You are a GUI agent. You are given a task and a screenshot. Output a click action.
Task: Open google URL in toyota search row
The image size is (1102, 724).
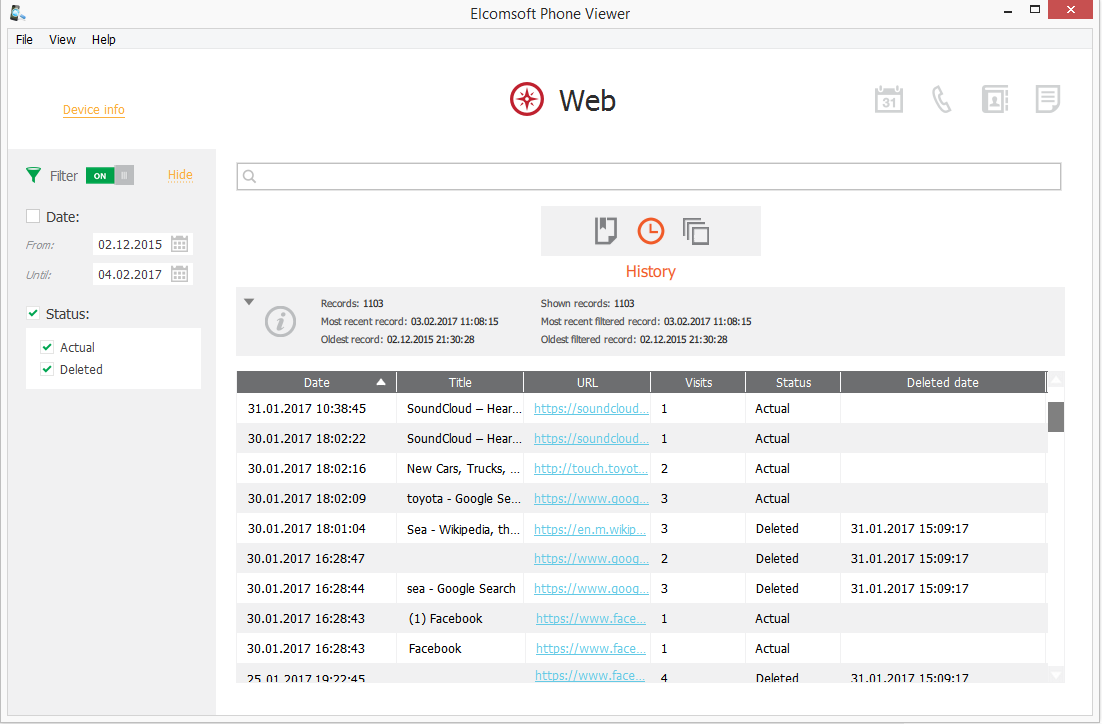point(591,498)
